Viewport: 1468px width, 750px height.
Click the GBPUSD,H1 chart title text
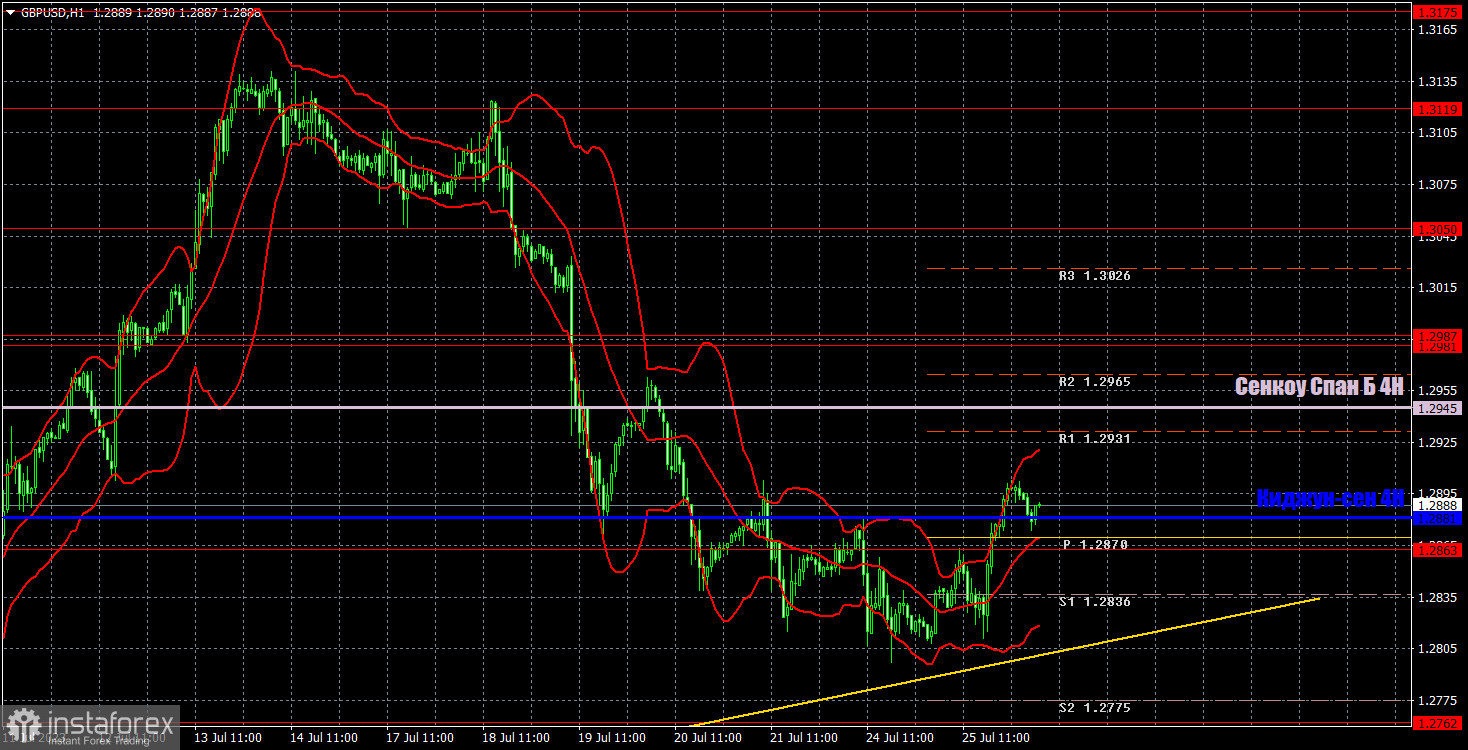[x=54, y=13]
